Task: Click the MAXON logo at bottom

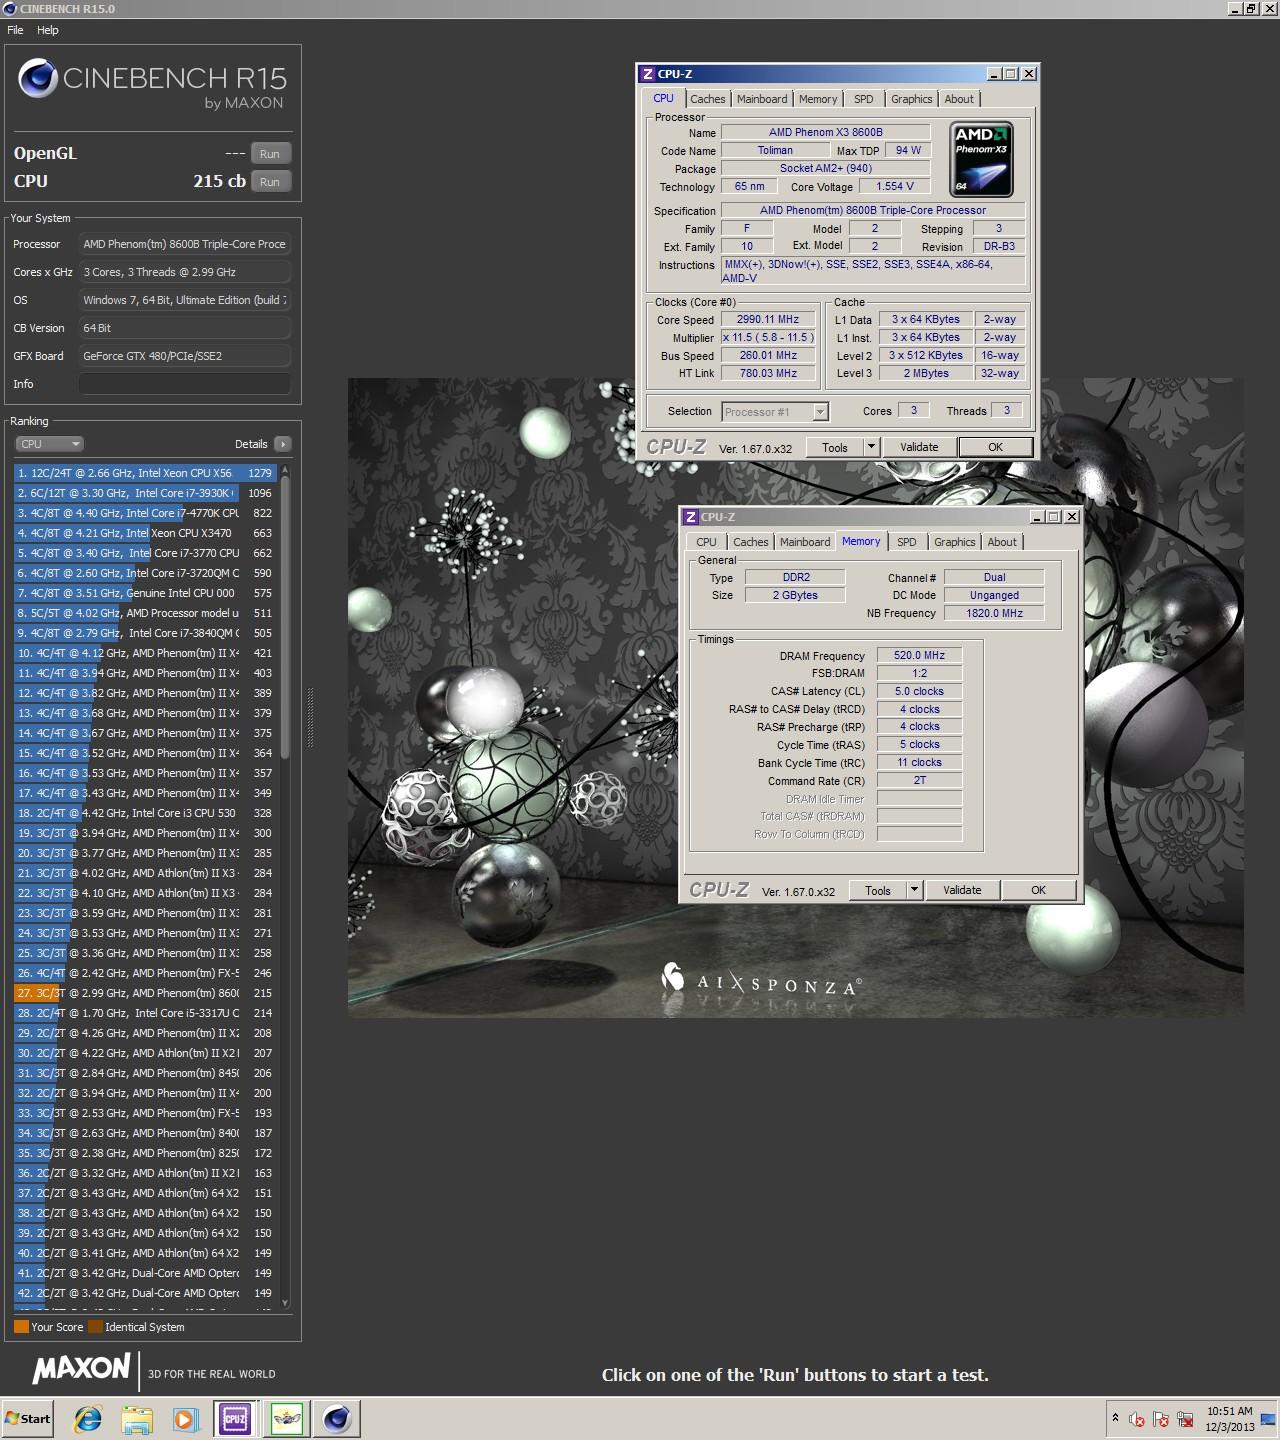Action: coord(82,1368)
